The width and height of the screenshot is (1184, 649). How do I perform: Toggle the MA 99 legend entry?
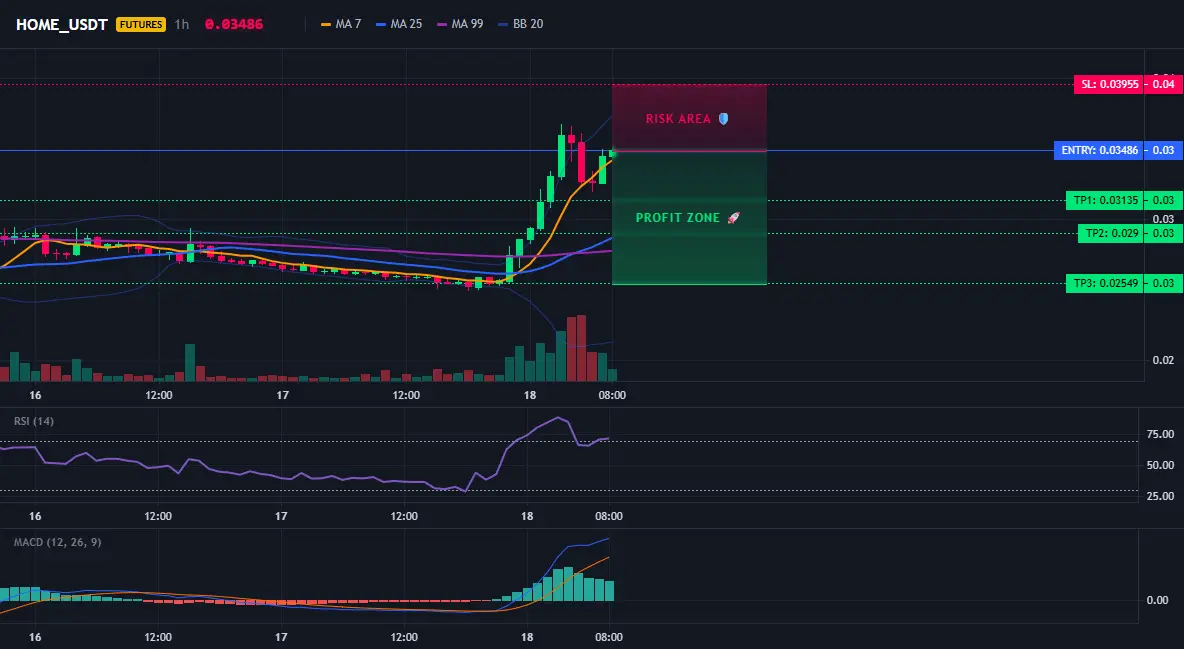[x=461, y=24]
